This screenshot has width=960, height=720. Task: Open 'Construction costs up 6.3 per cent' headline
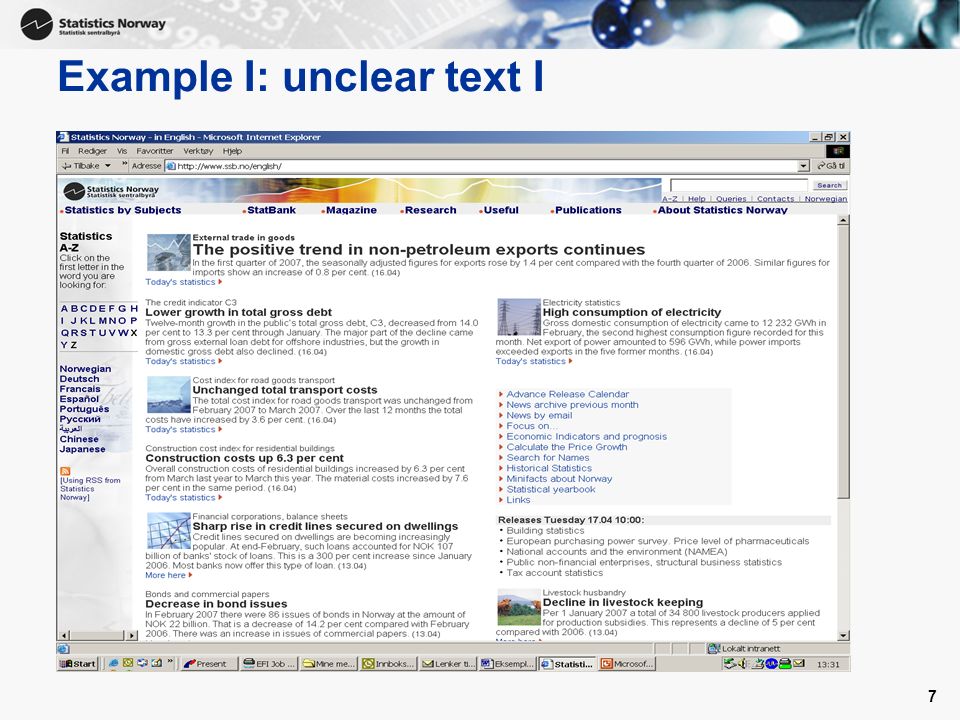click(244, 458)
